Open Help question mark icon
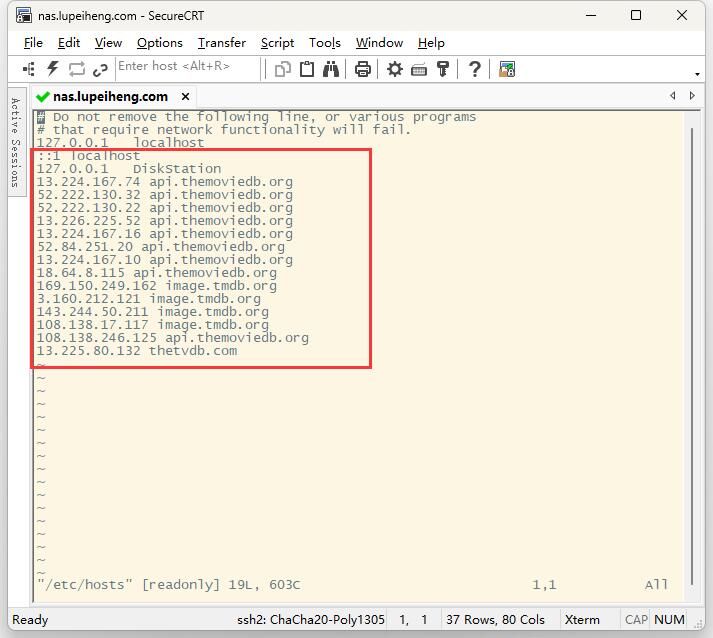The image size is (713, 638). pos(475,69)
